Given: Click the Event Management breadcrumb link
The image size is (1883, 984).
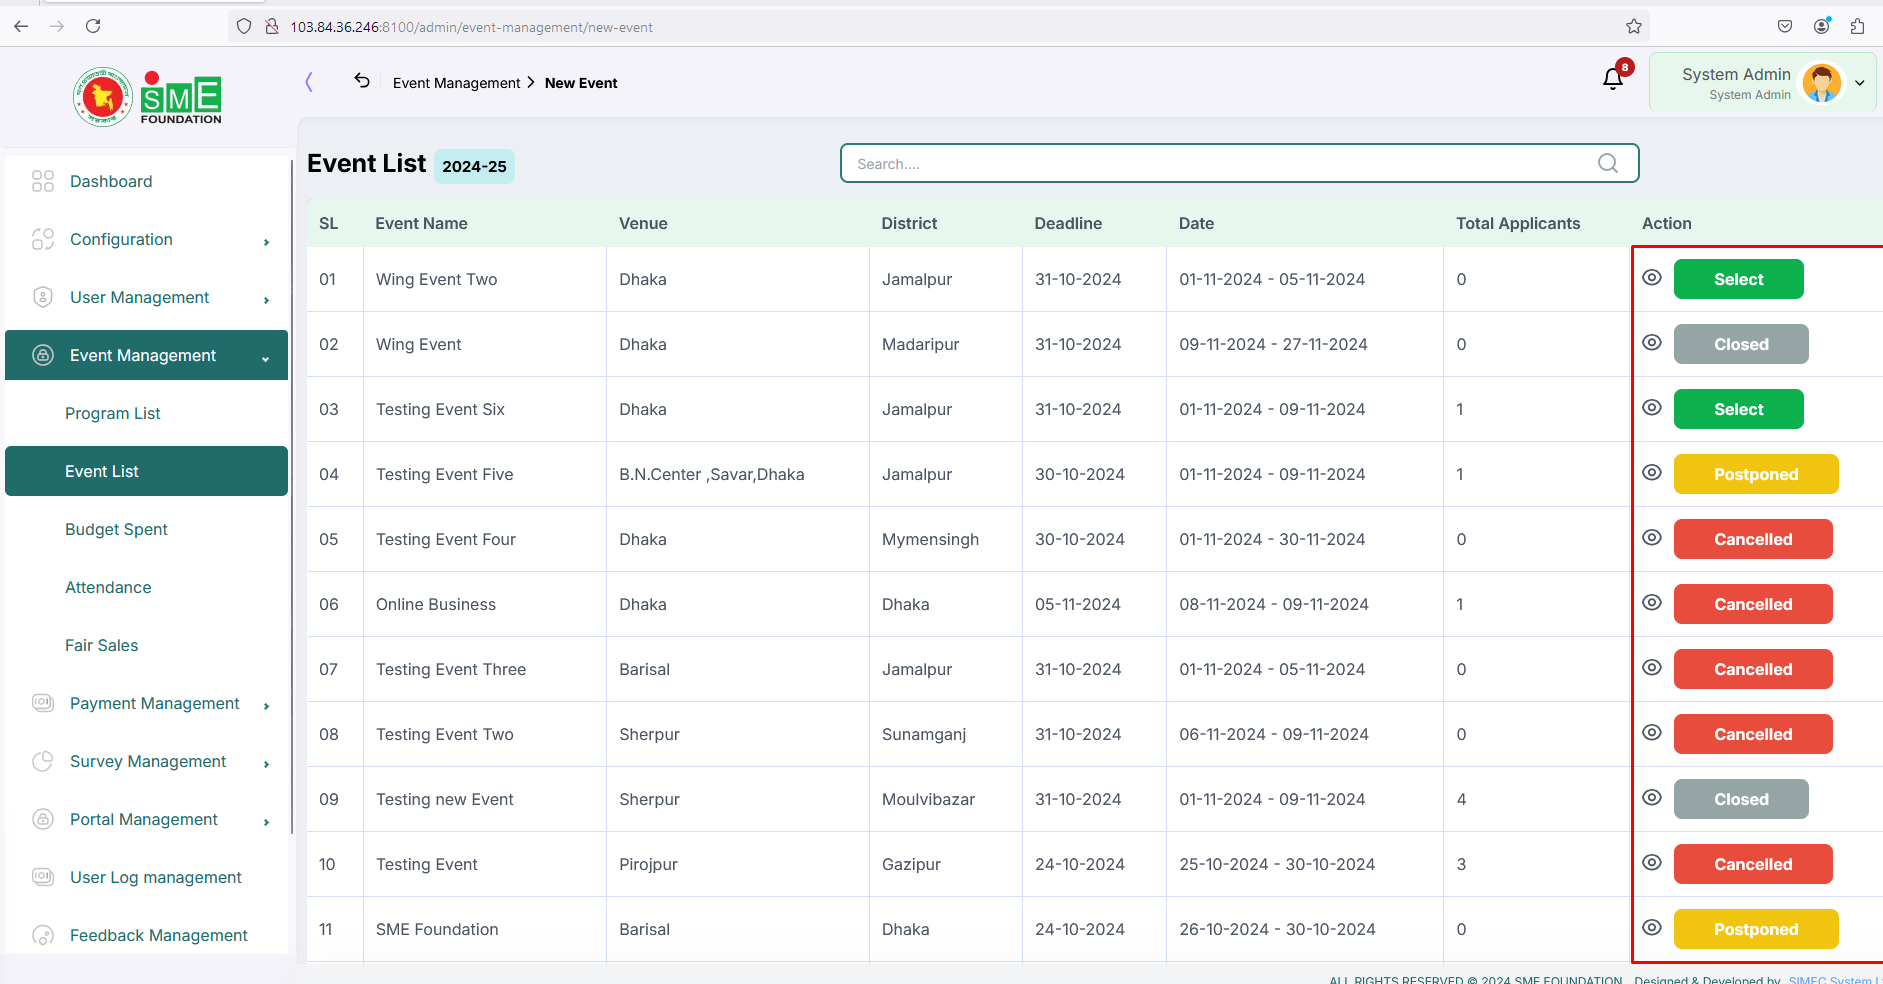Looking at the screenshot, I should tap(456, 83).
